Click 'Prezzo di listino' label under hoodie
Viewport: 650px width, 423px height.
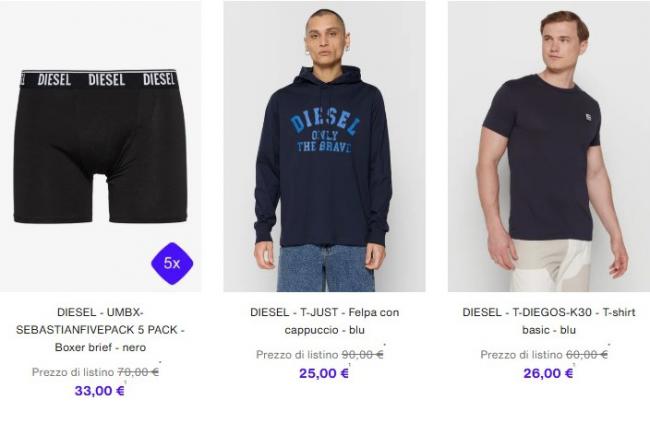[297, 355]
